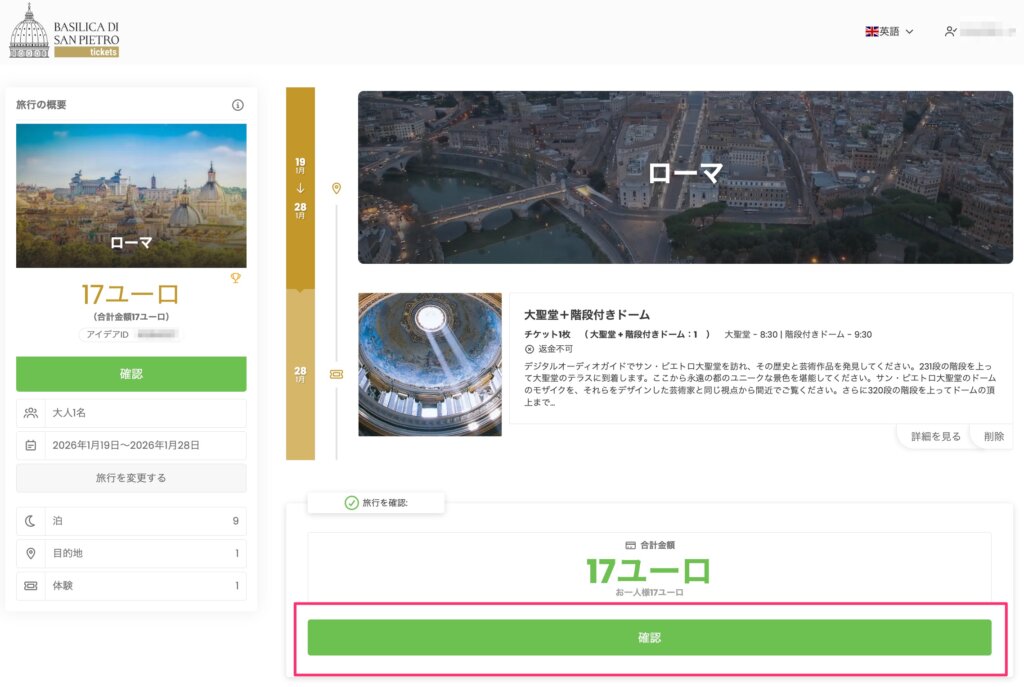Open the 英語 language dropdown
Viewport: 1024px width, 687px height.
[890, 32]
